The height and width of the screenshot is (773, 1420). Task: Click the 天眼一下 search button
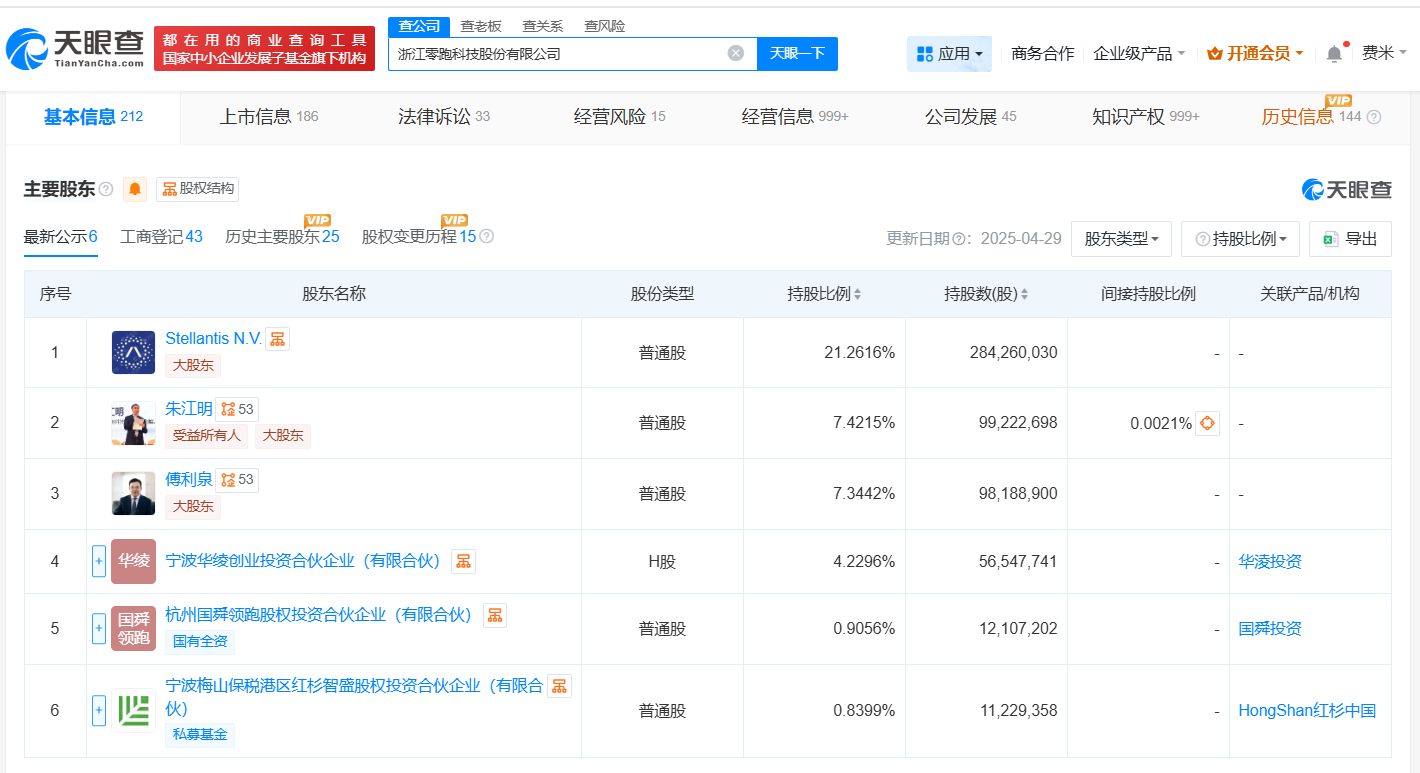click(x=797, y=54)
